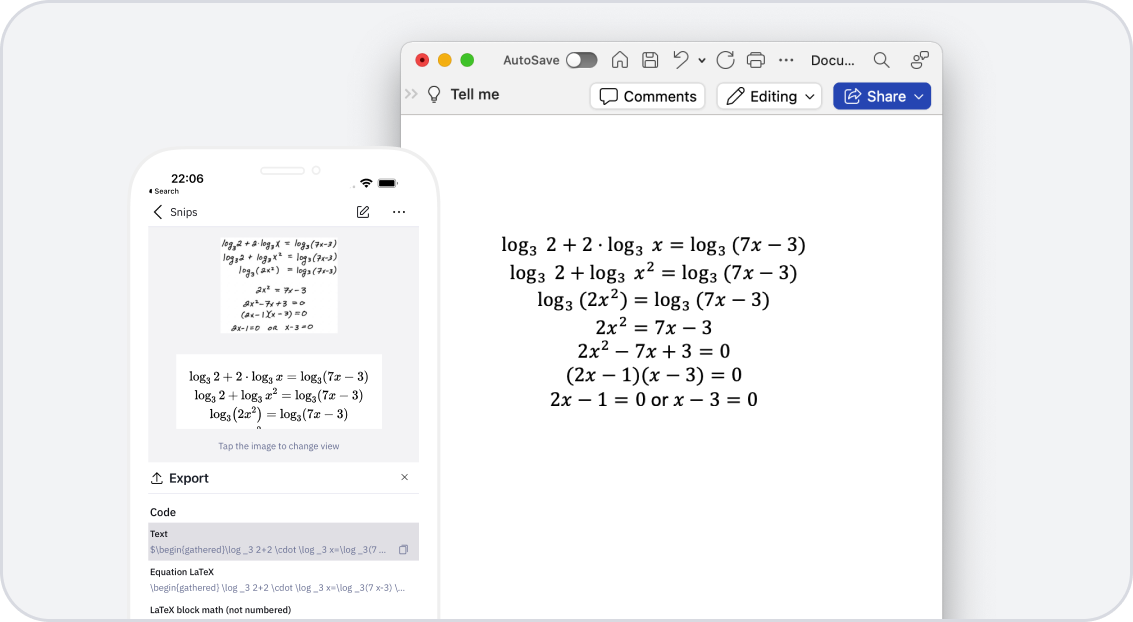Open the toolbar overflow ellipsis menu
Screen dimensions: 1133x622
coord(786,60)
